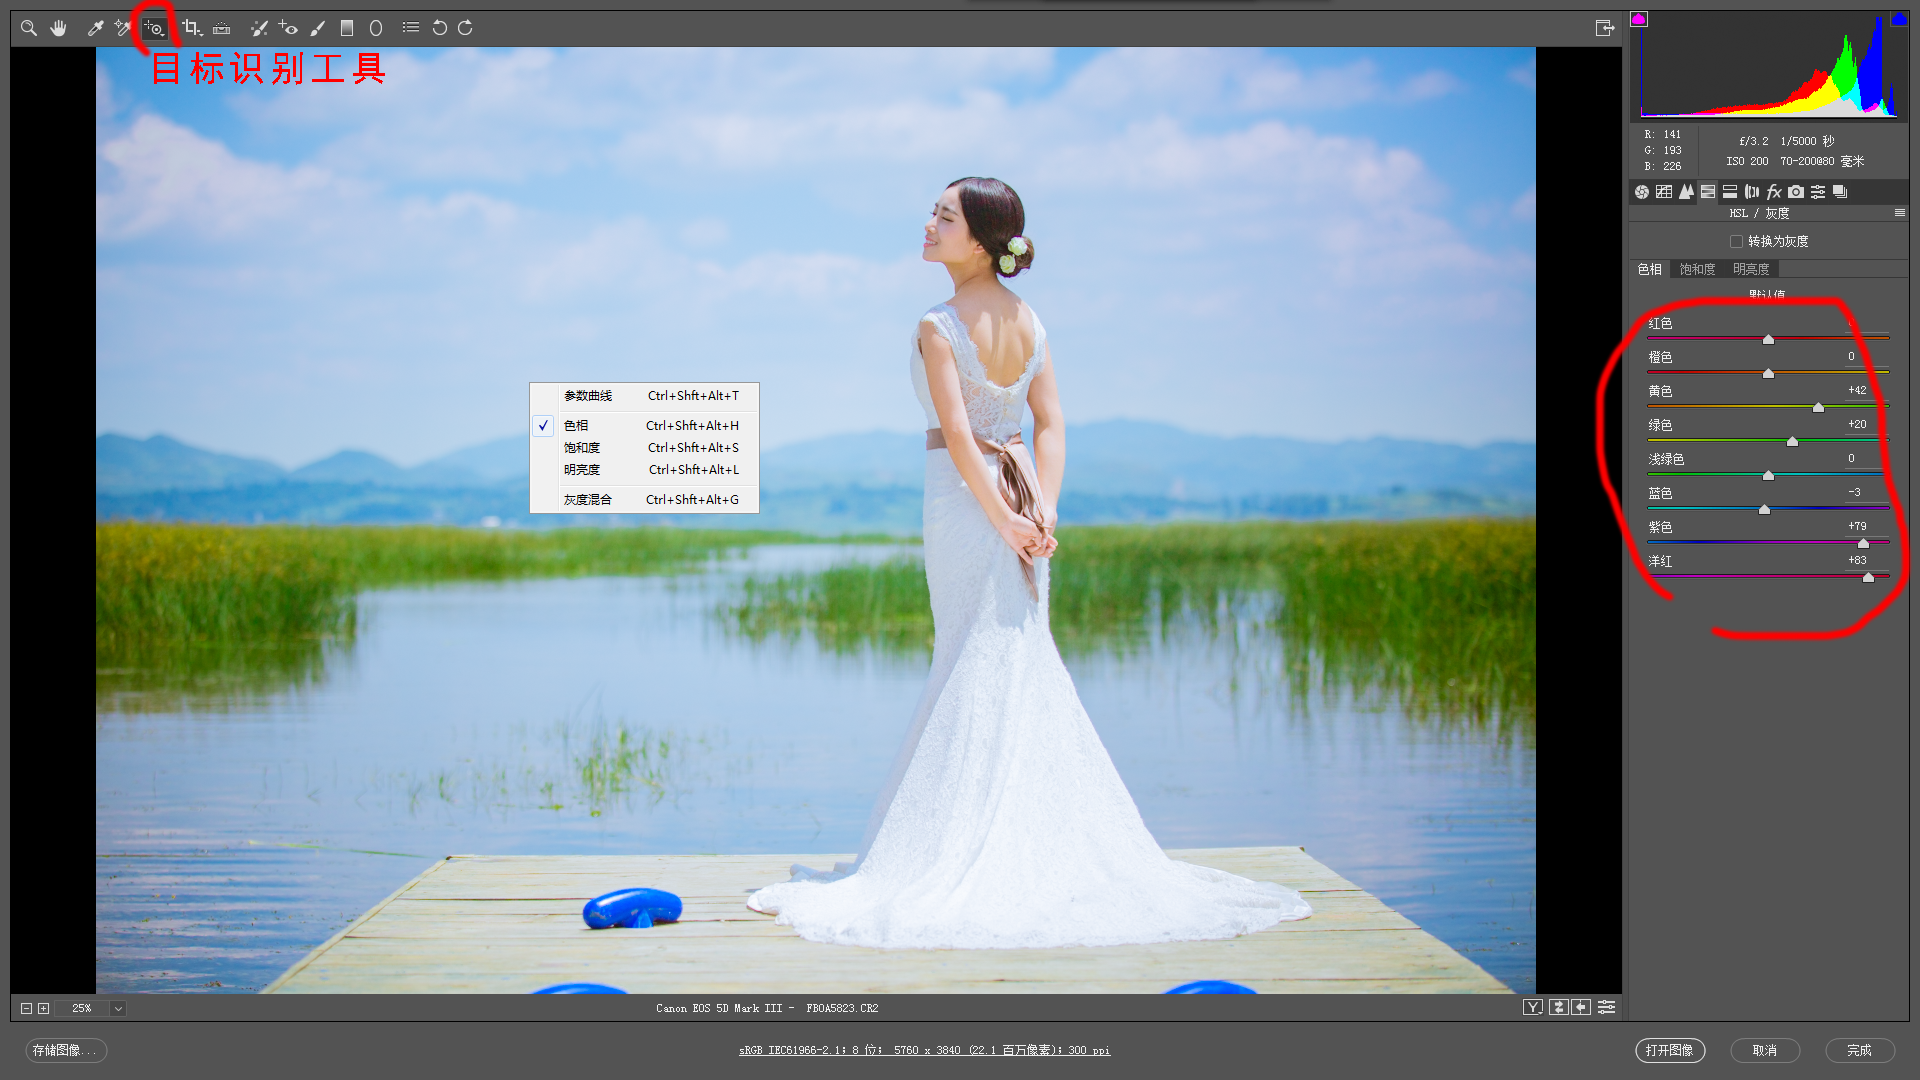Choose 饱和度 in context menu
Image resolution: width=1920 pixels, height=1080 pixels.
[x=644, y=448]
